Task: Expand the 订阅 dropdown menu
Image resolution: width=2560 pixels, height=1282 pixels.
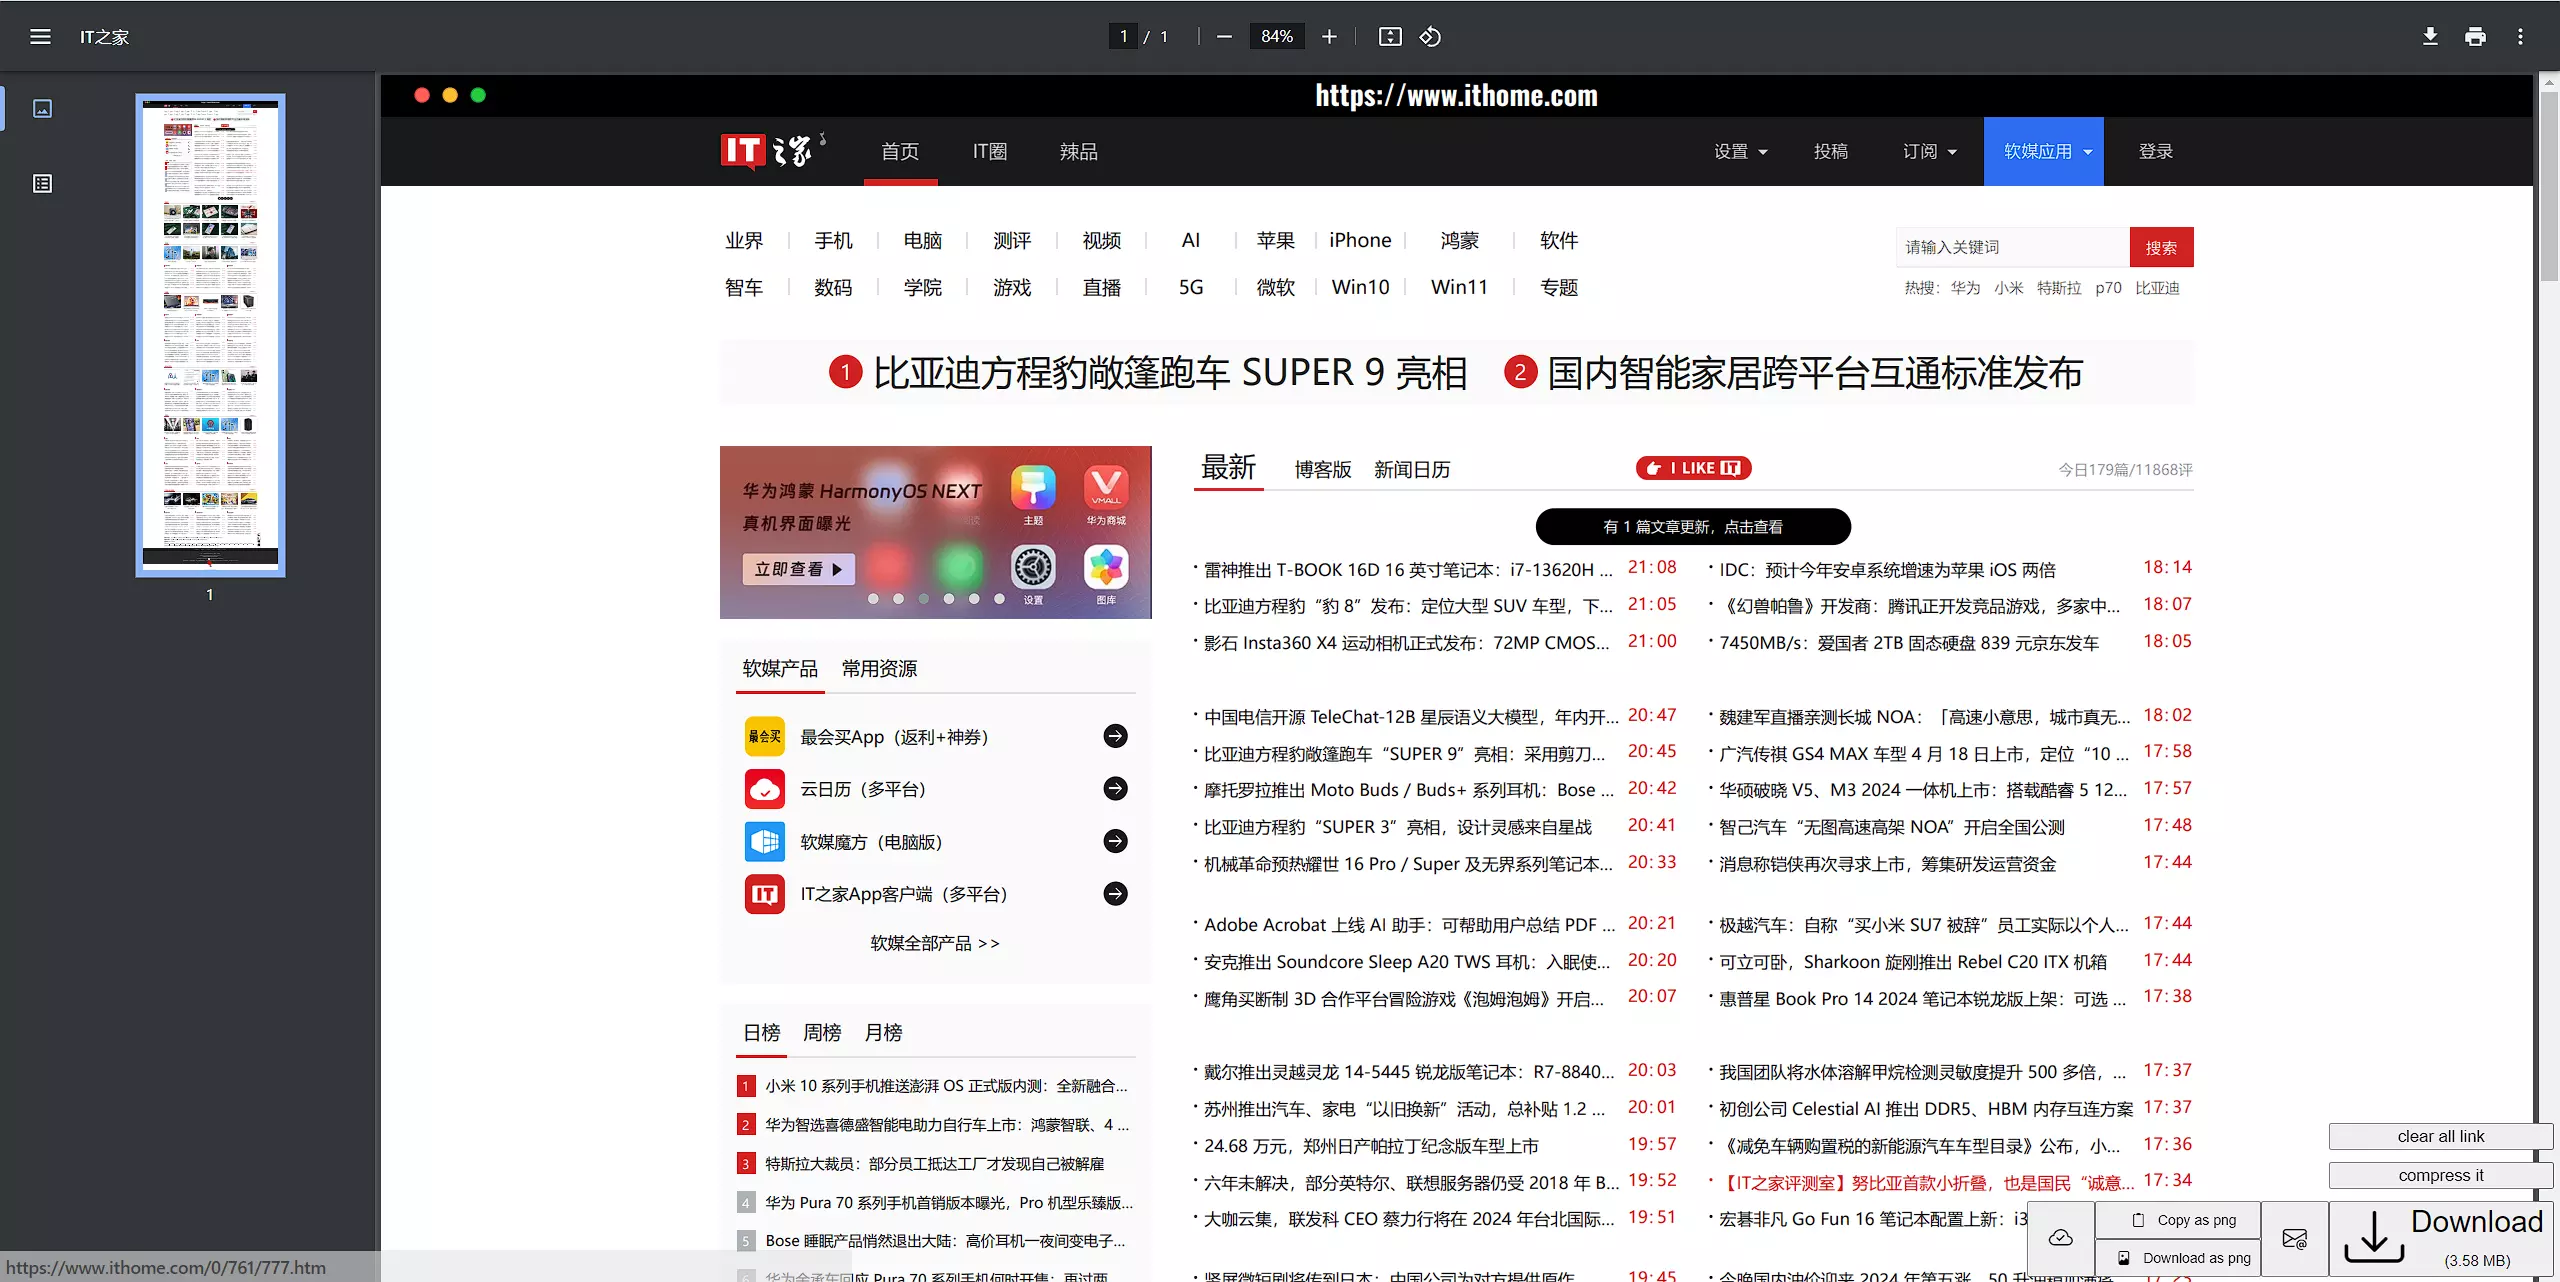Action: (x=1929, y=152)
